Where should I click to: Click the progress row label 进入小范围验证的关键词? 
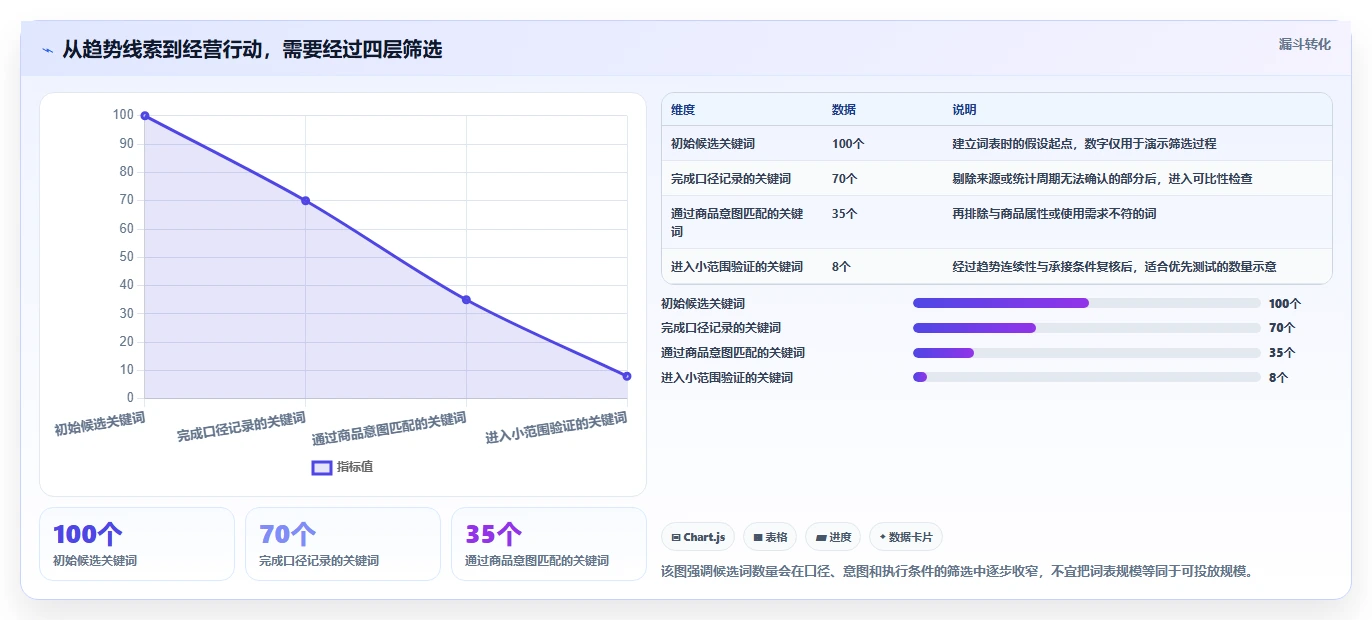pos(727,378)
